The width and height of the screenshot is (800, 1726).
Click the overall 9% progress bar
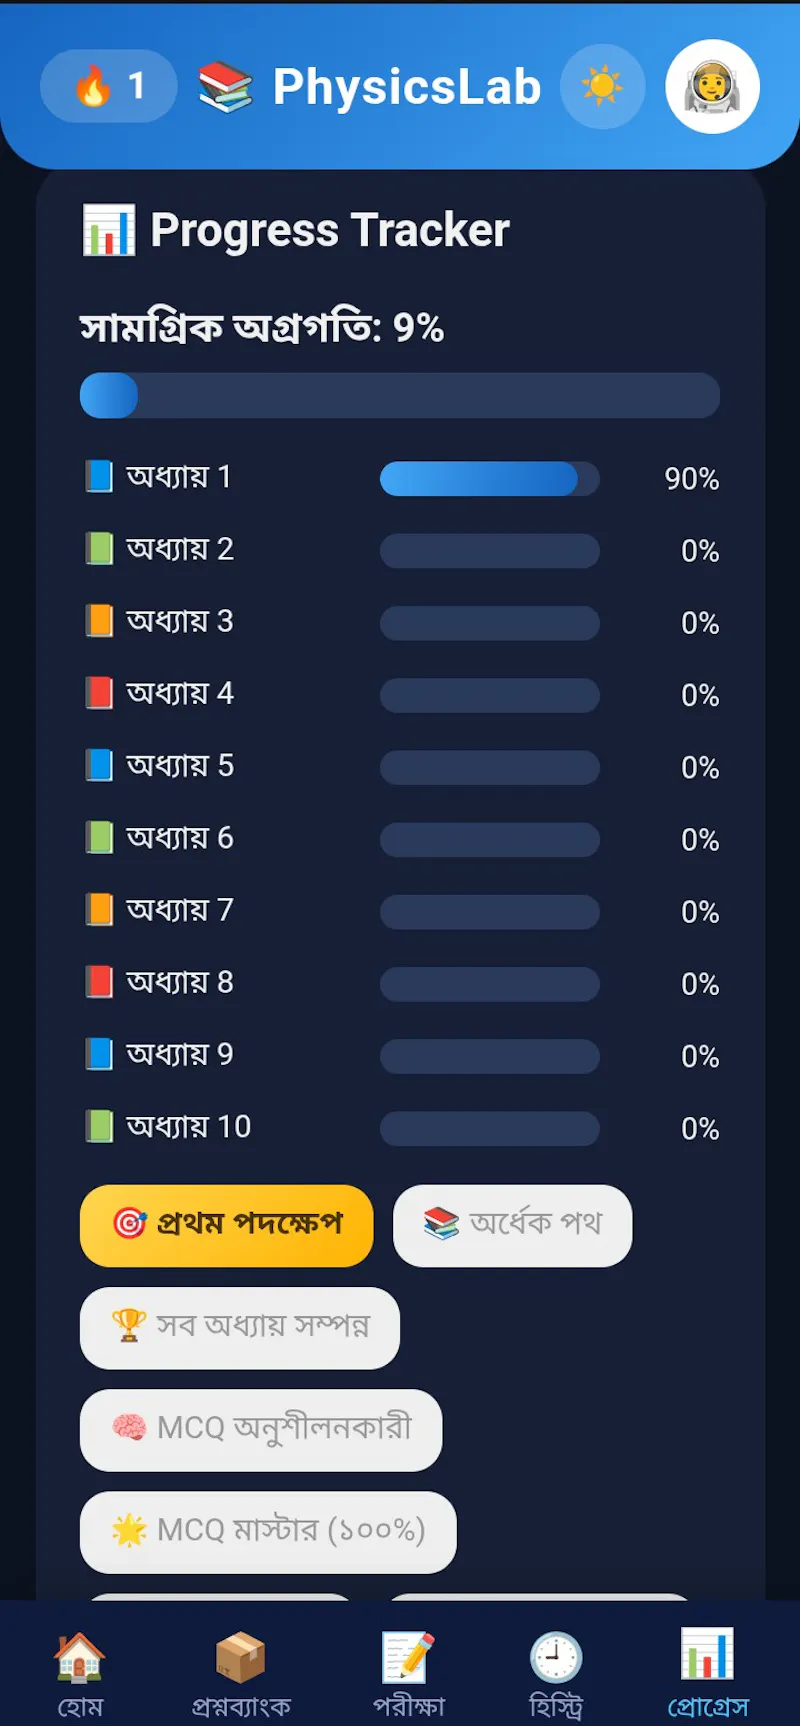pyautogui.click(x=400, y=395)
